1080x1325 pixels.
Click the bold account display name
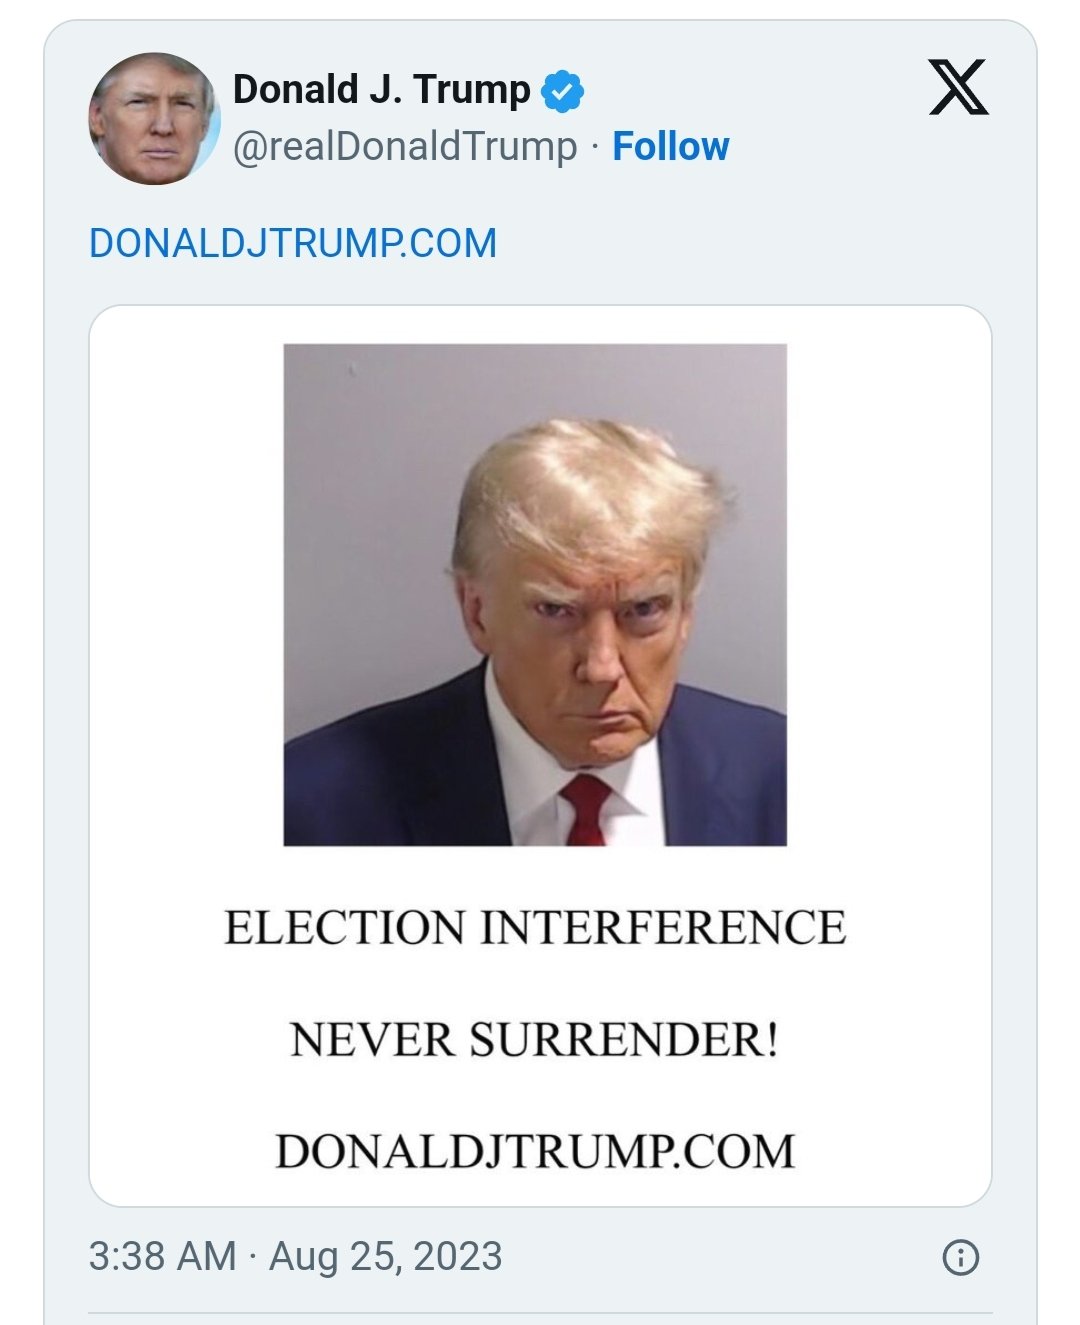(x=381, y=90)
